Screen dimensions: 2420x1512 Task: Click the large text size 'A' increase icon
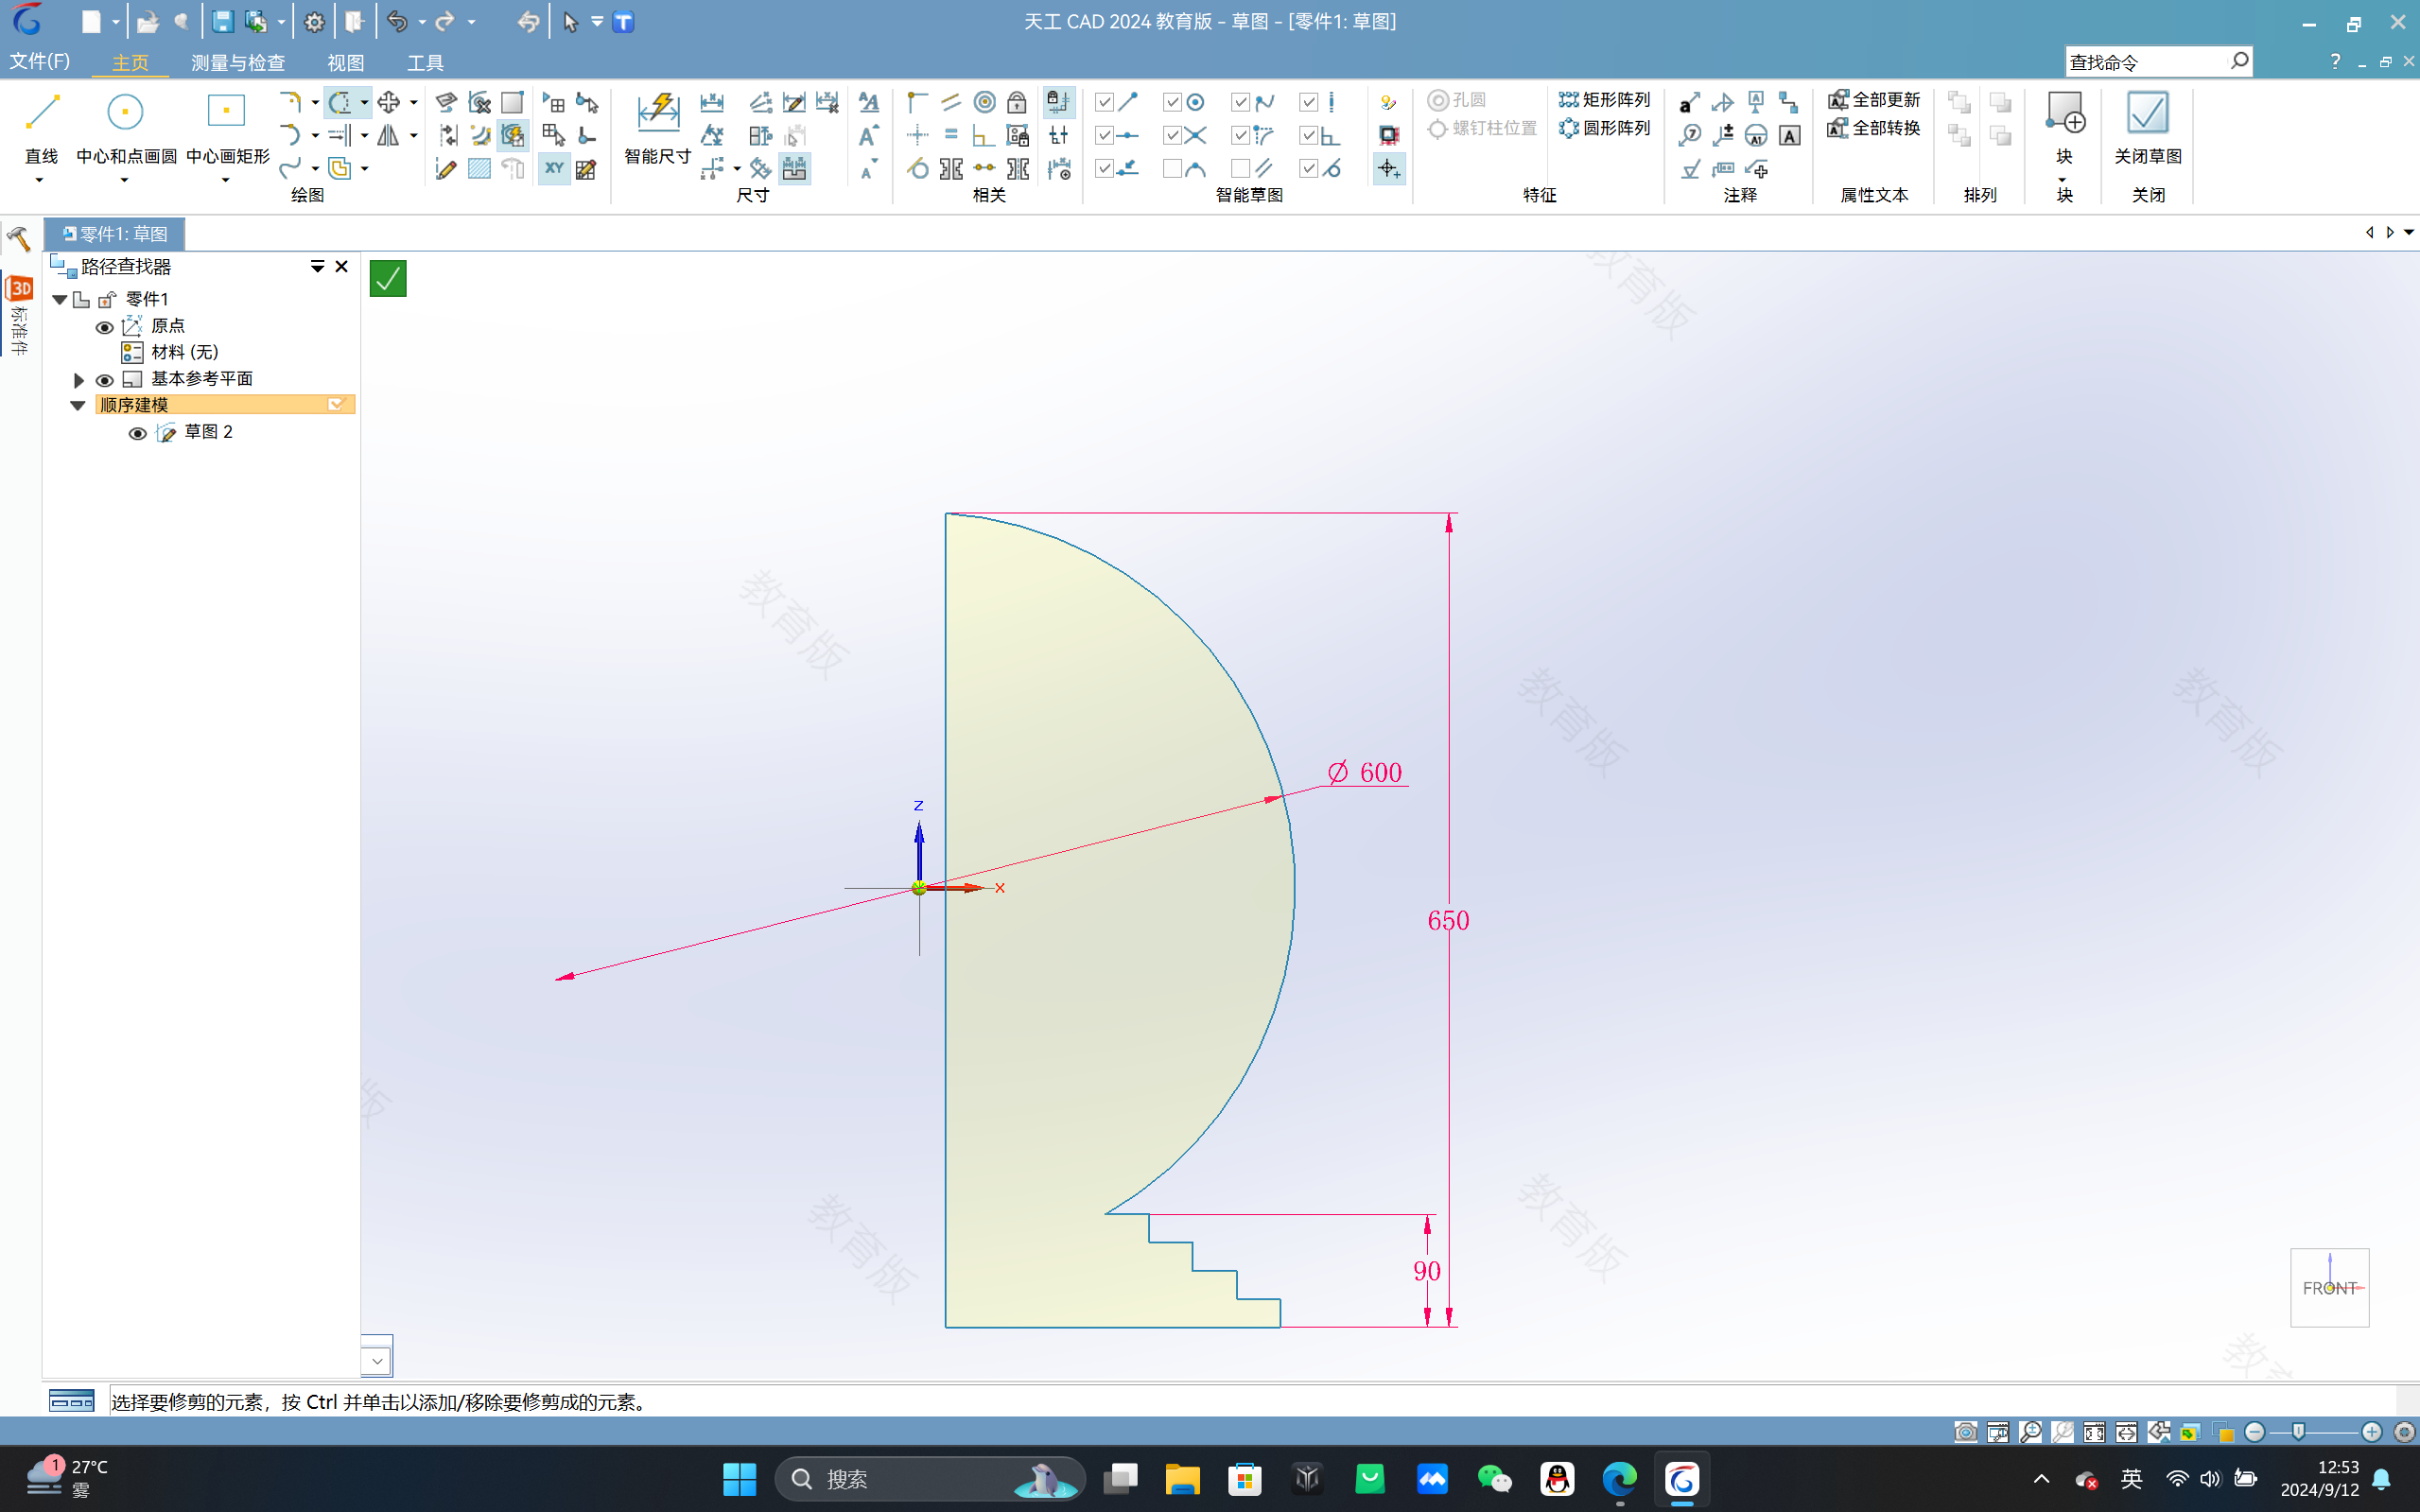click(869, 135)
